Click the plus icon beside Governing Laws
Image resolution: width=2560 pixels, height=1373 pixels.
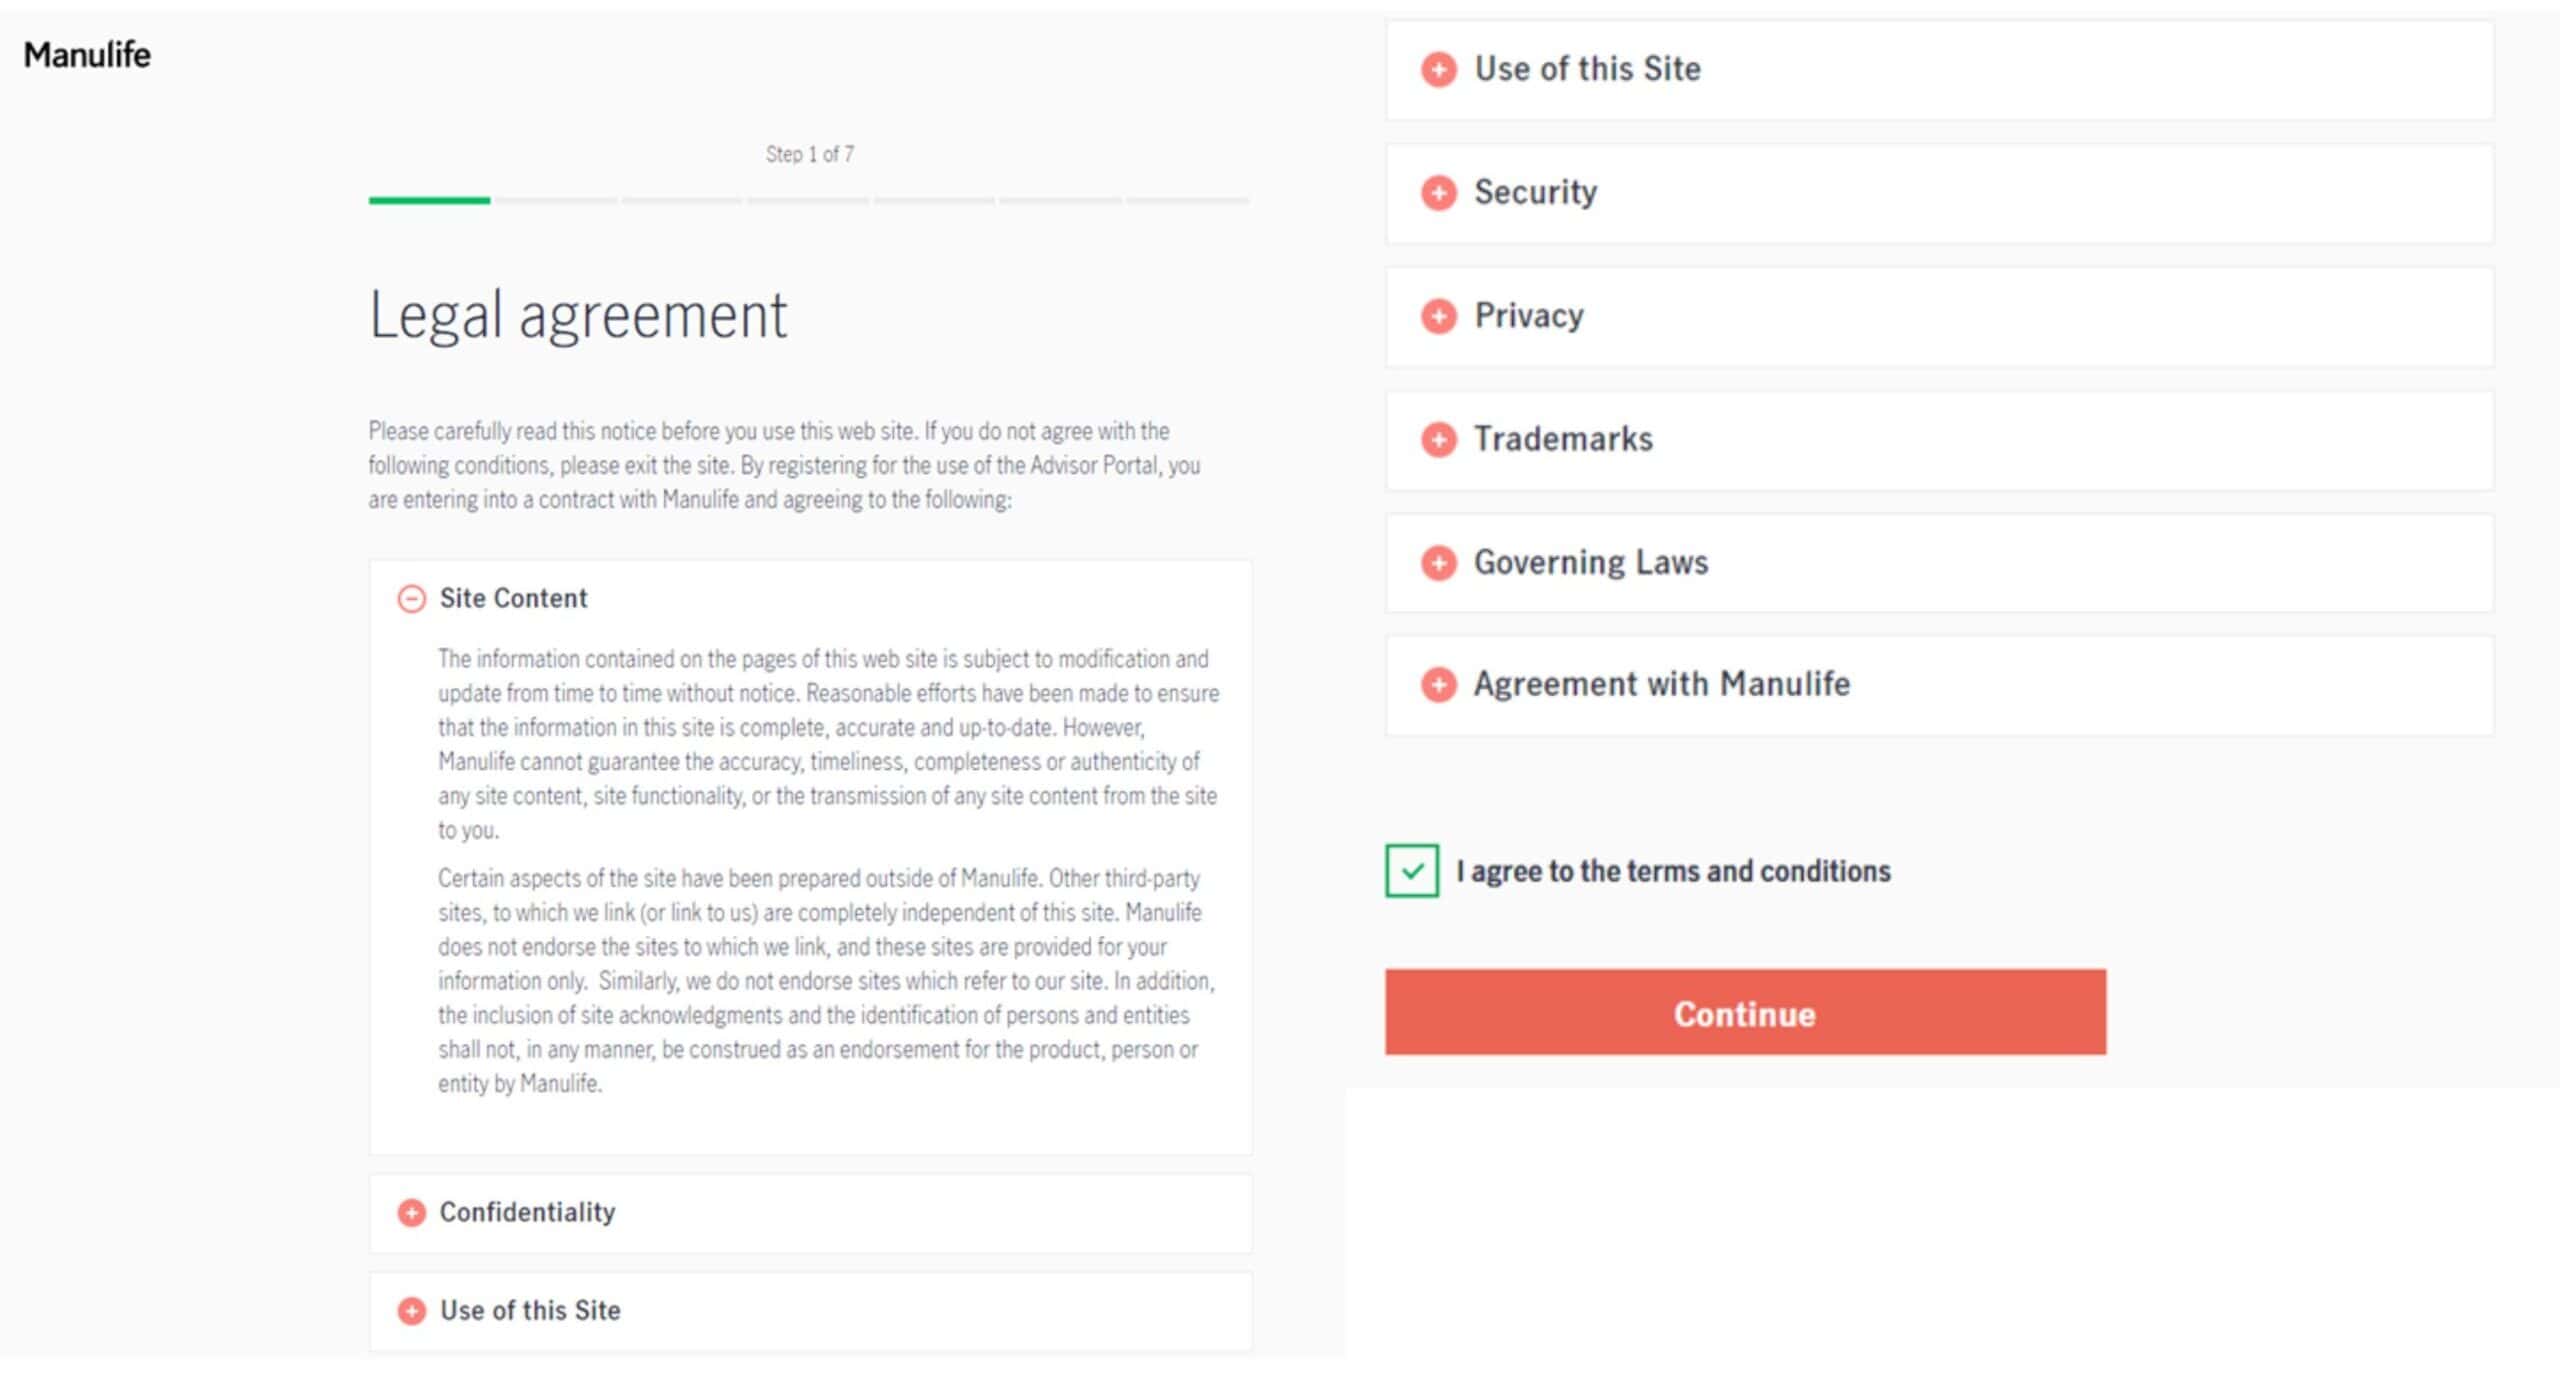click(x=1438, y=563)
